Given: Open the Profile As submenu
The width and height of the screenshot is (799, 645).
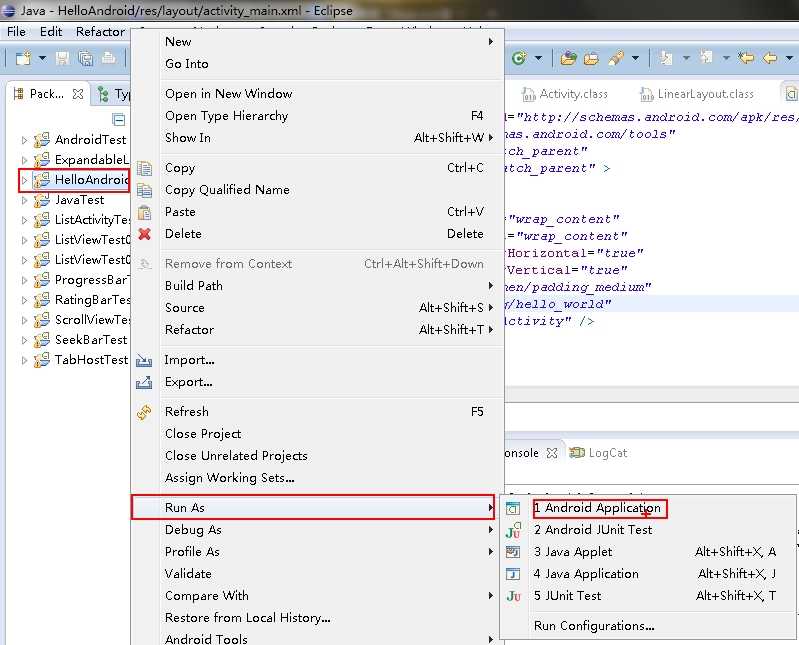Looking at the screenshot, I should click(x=317, y=552).
